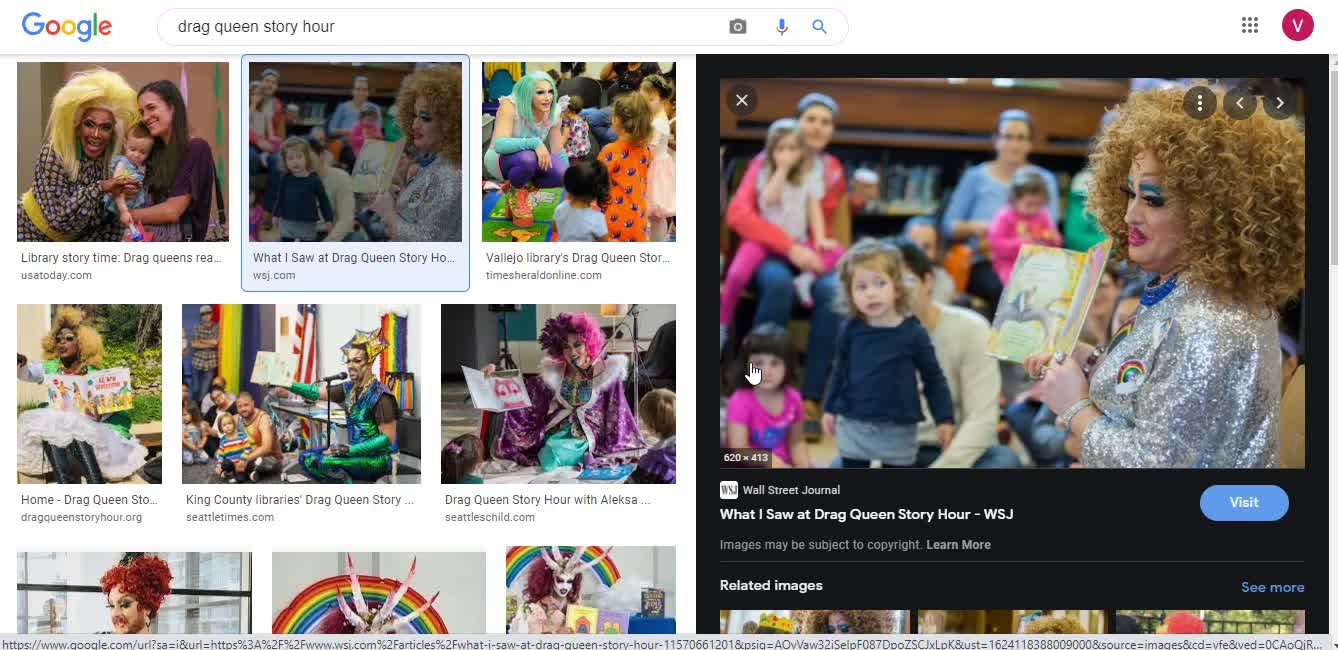Image resolution: width=1338 pixels, height=650 pixels.
Task: Select seattleschild.com Aleksa thumbnail
Action: coord(558,394)
